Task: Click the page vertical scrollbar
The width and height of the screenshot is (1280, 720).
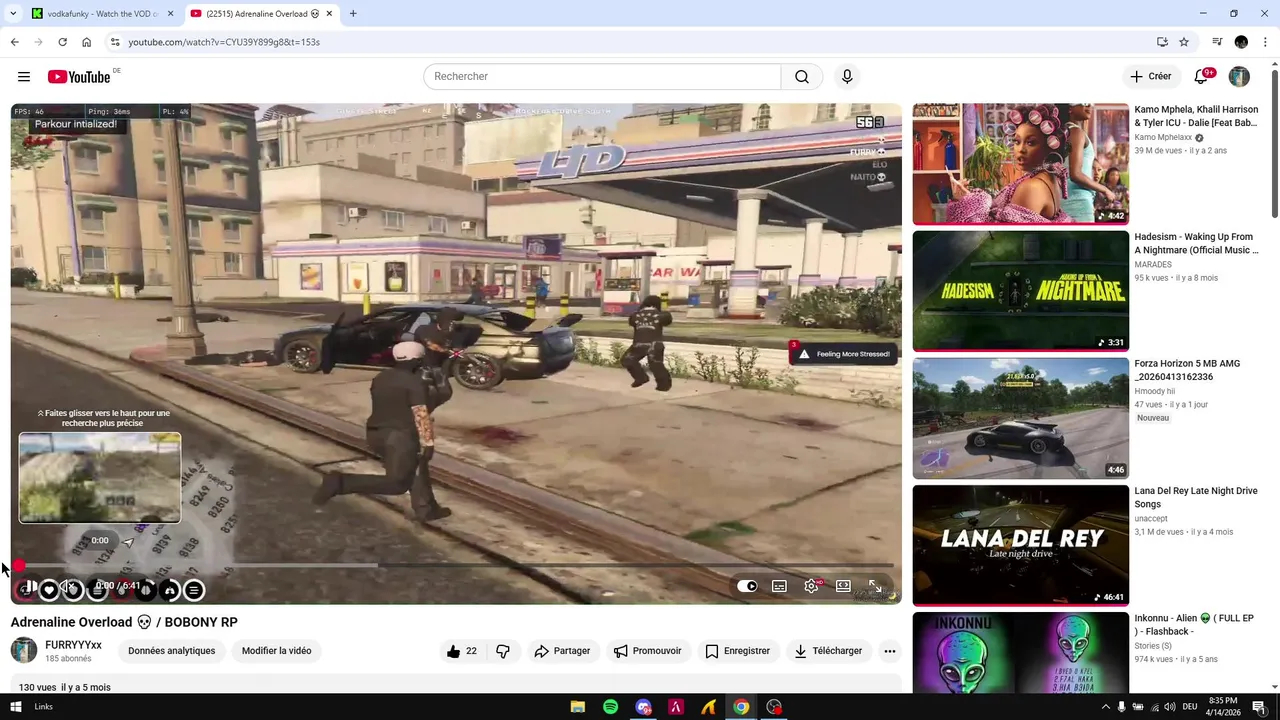Action: [x=1274, y=143]
